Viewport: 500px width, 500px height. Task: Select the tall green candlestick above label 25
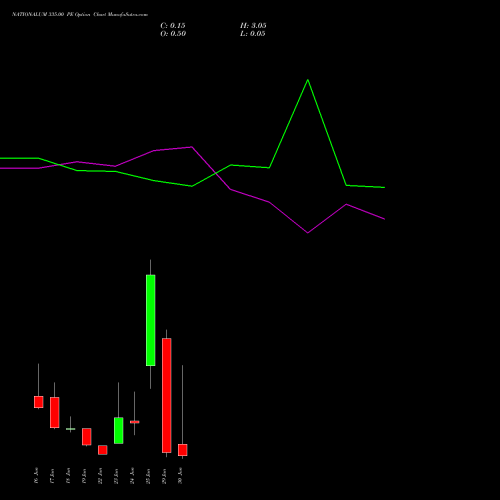click(x=150, y=320)
